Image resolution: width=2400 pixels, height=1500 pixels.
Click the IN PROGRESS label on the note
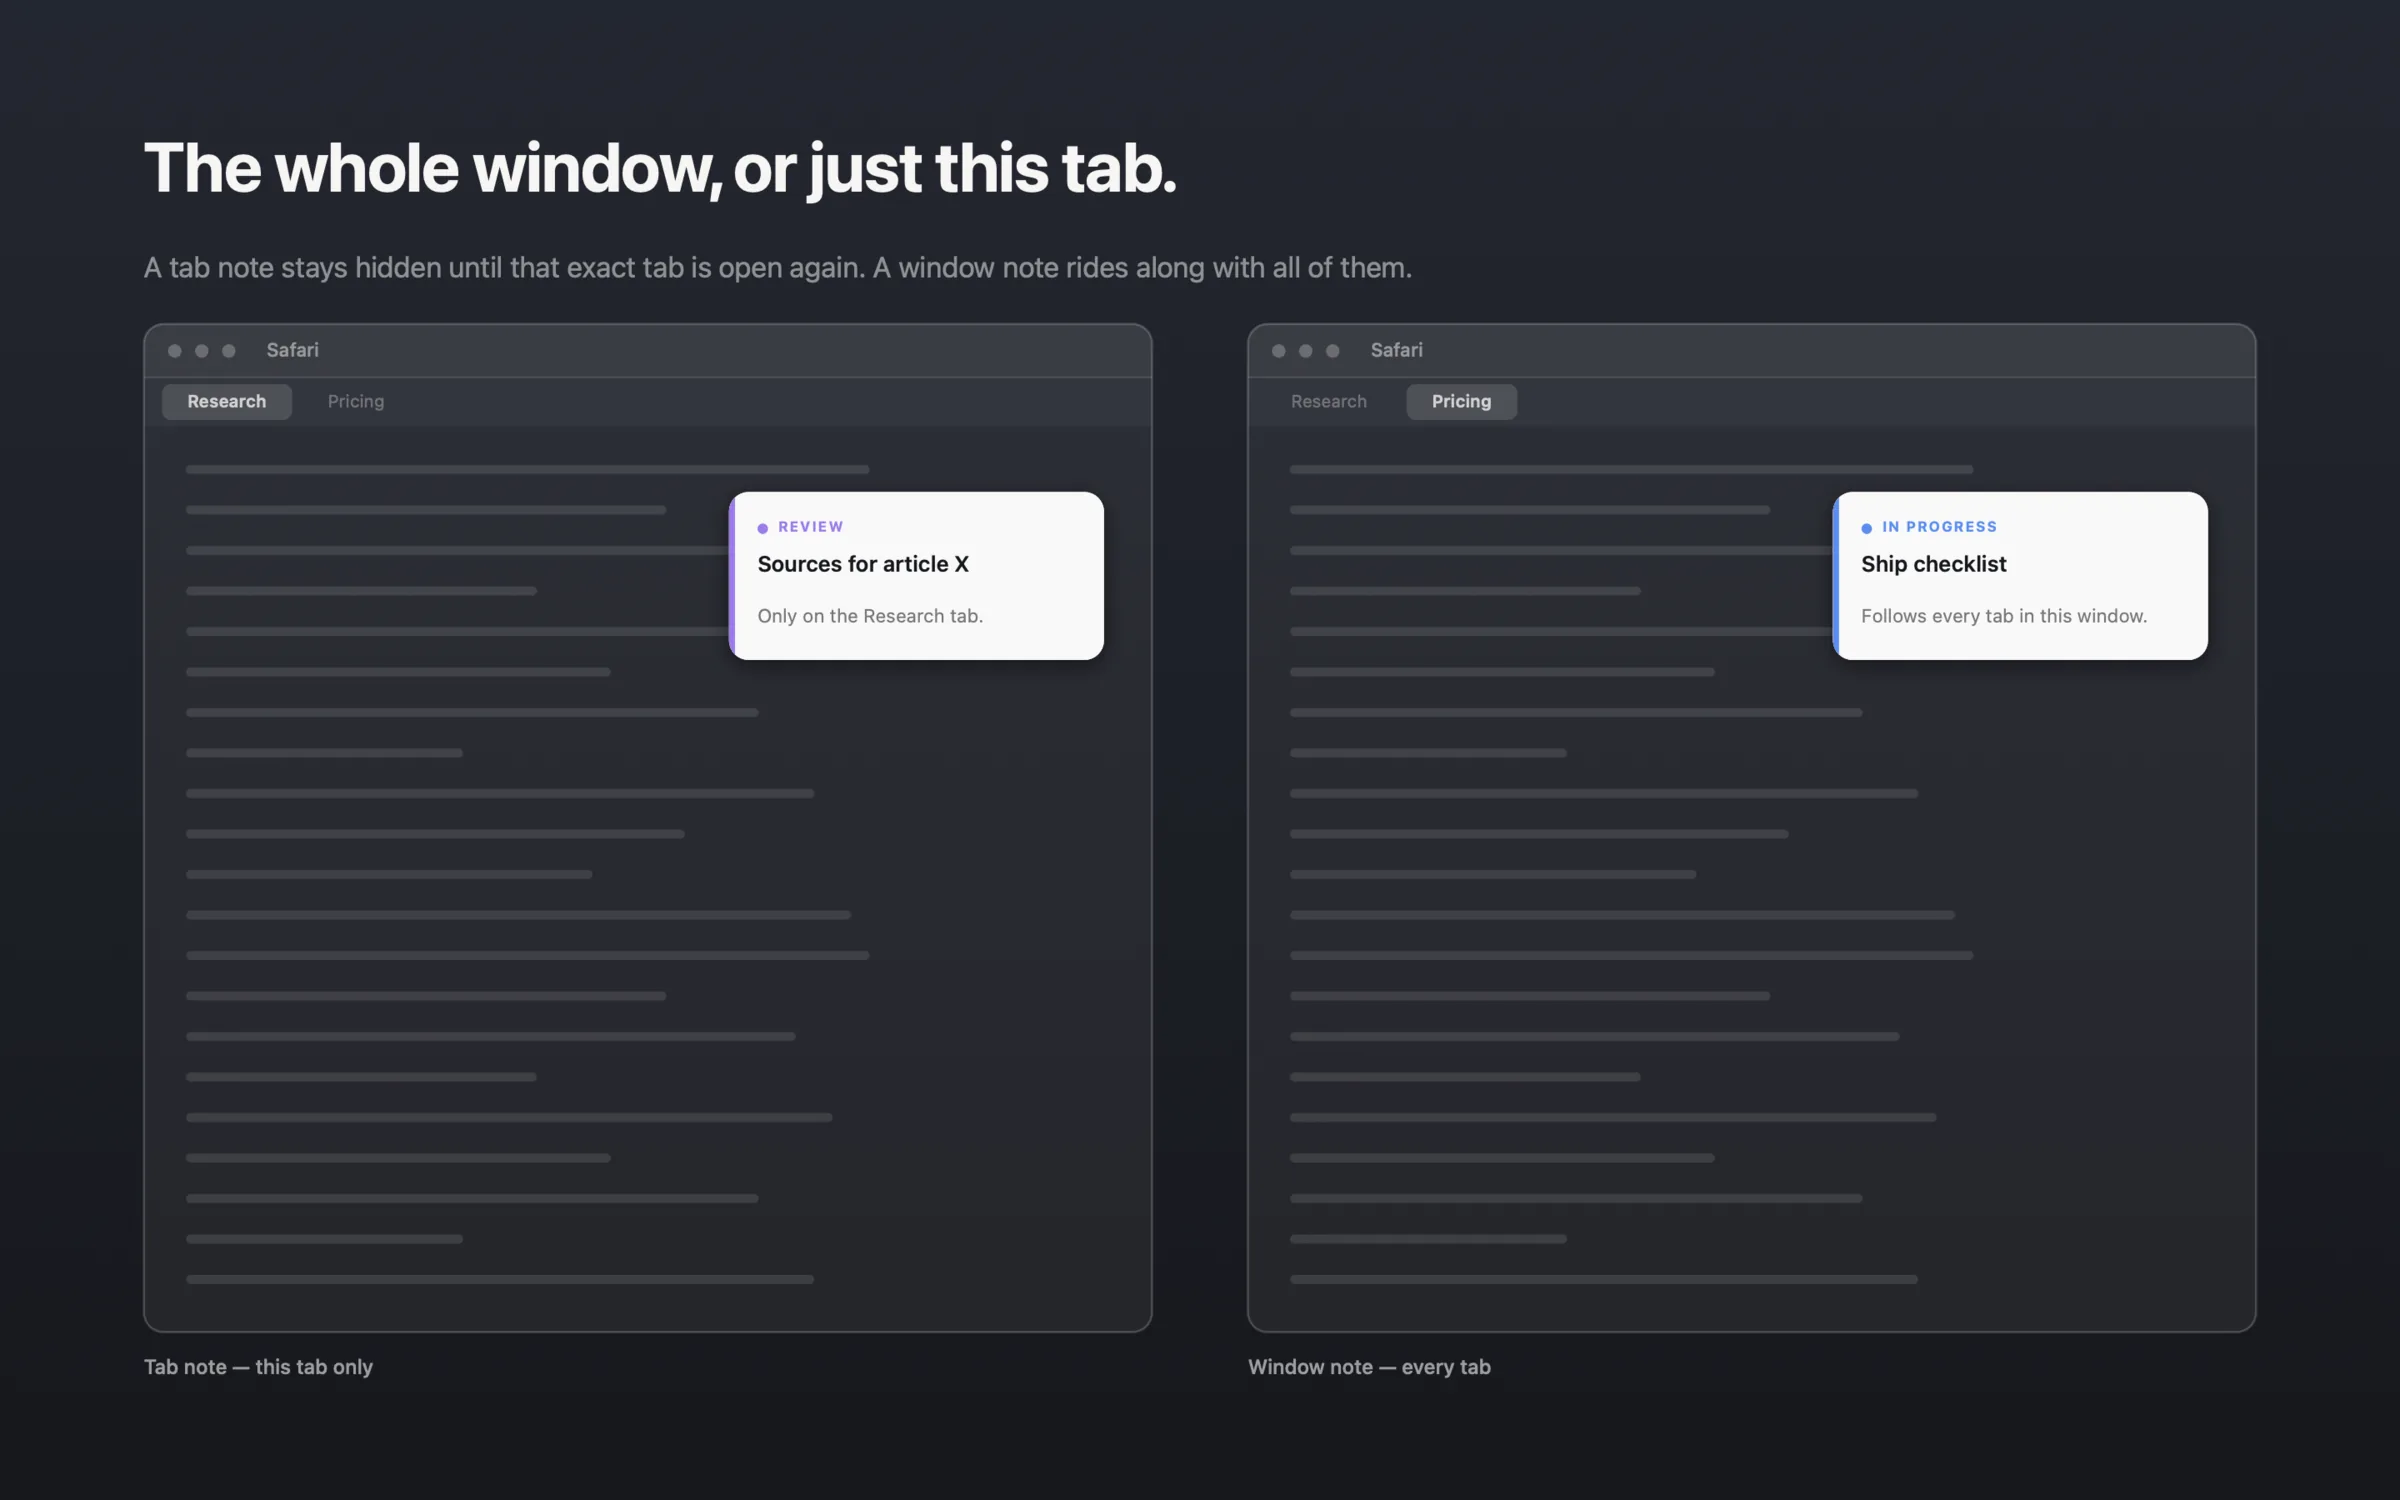tap(1939, 527)
